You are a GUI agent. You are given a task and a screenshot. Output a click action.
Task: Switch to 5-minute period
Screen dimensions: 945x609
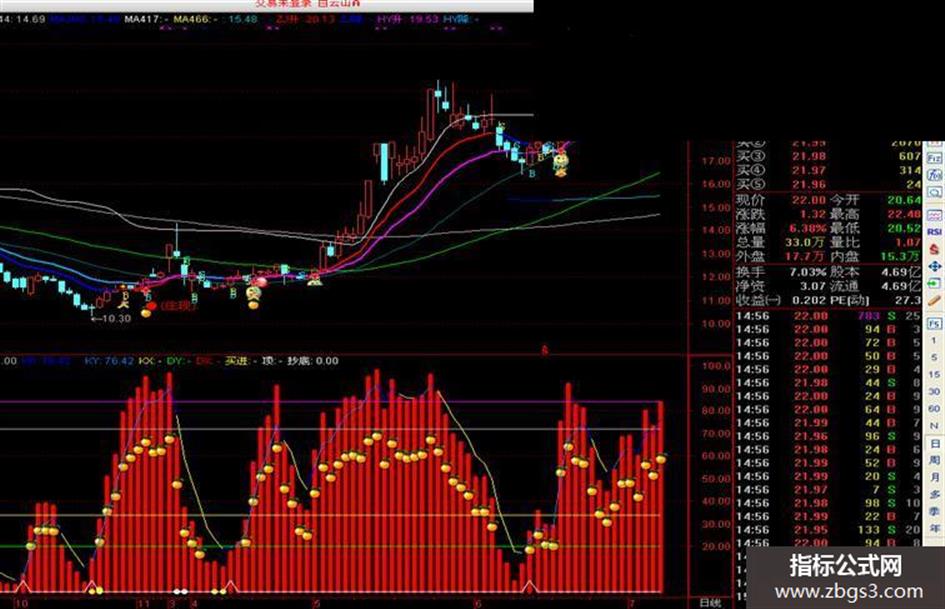click(934, 358)
